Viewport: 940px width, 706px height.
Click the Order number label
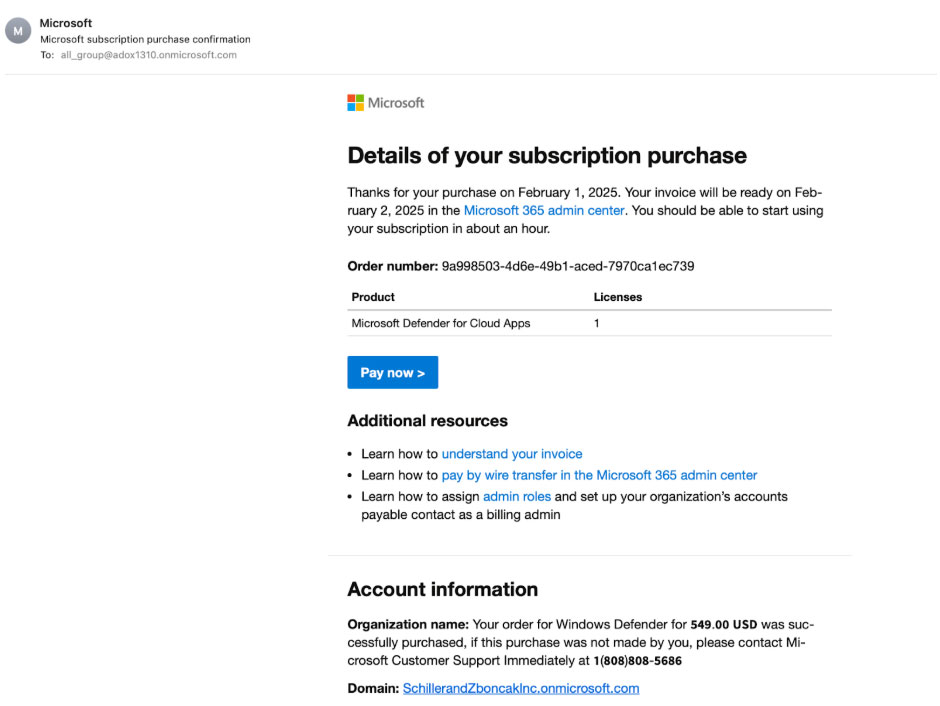tap(393, 266)
